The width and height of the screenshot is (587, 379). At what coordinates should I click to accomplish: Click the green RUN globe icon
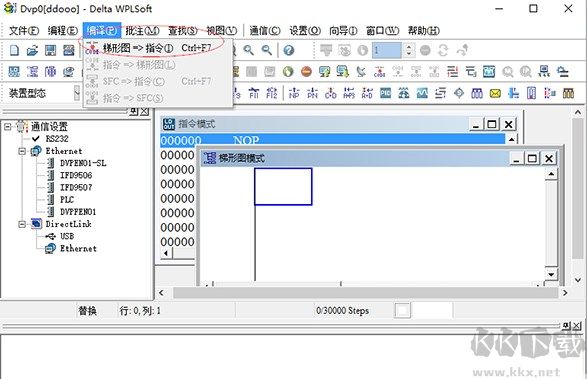[288, 72]
